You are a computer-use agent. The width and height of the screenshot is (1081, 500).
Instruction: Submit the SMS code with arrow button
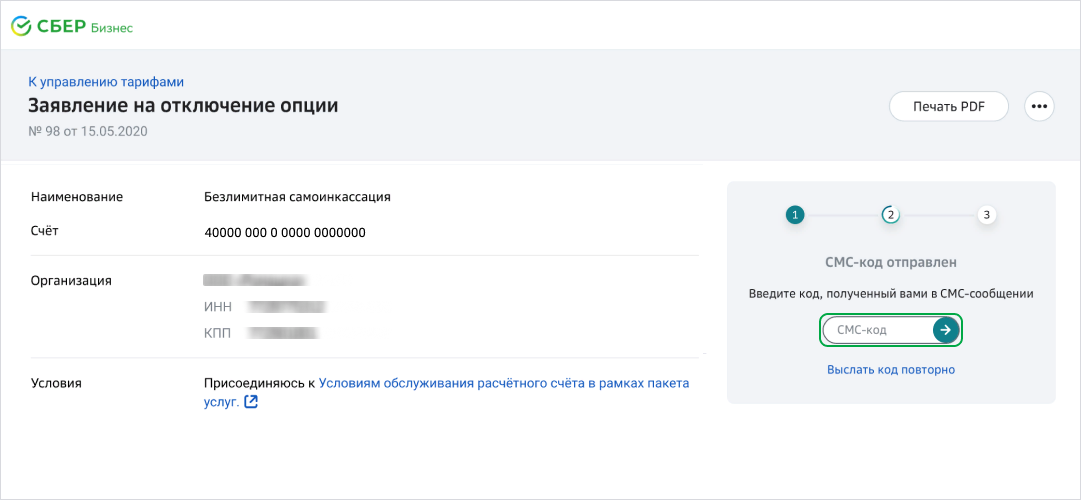(945, 330)
